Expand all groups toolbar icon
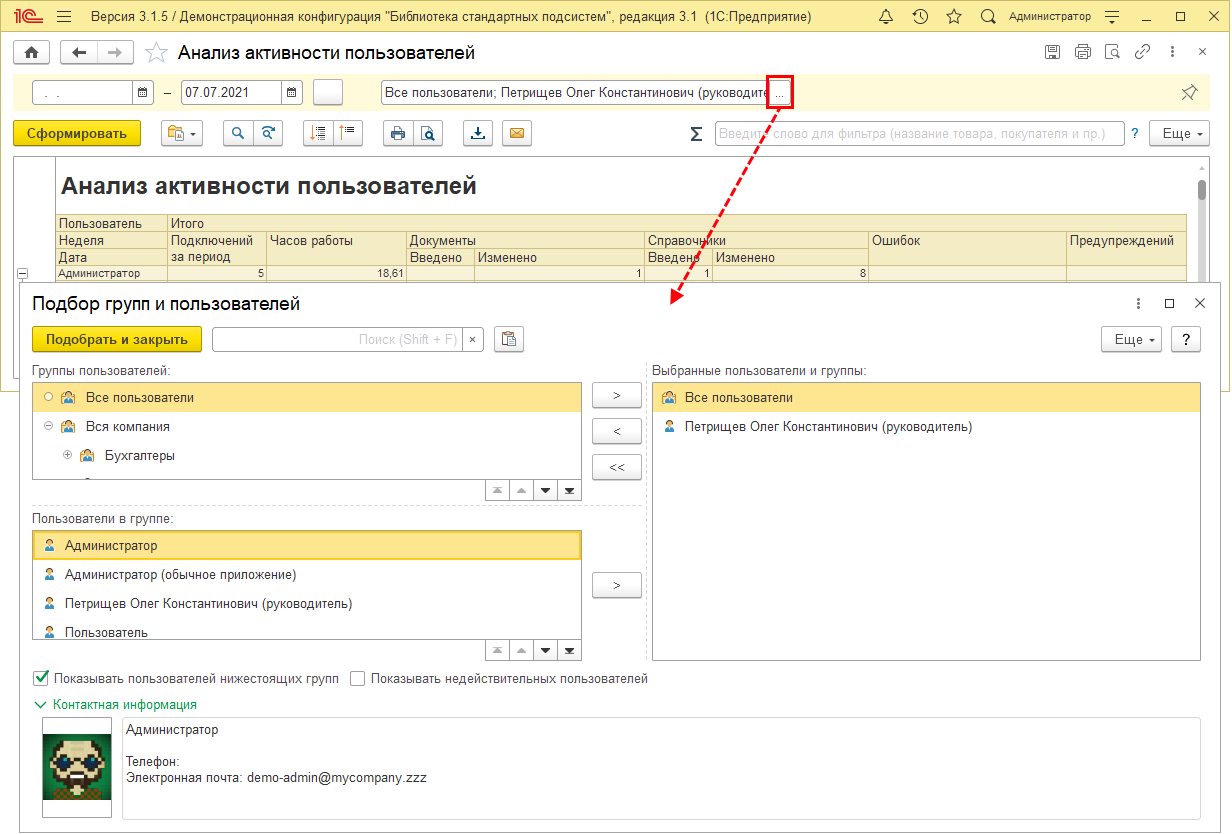The width and height of the screenshot is (1232, 834). (318, 133)
